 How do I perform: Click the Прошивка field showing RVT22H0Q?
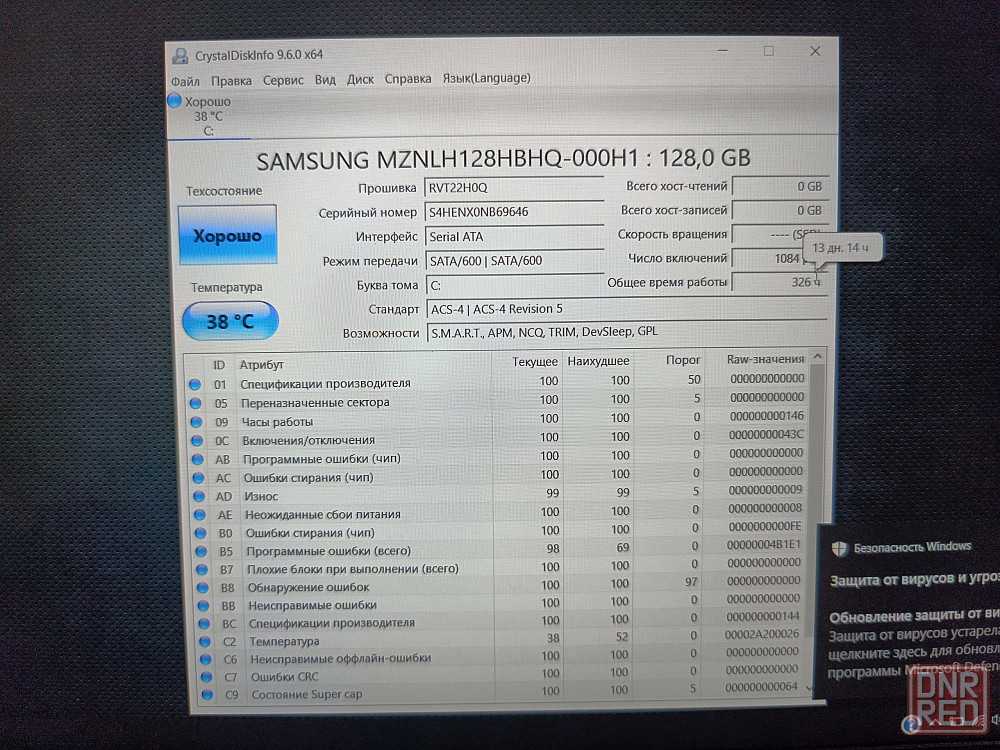pos(512,188)
